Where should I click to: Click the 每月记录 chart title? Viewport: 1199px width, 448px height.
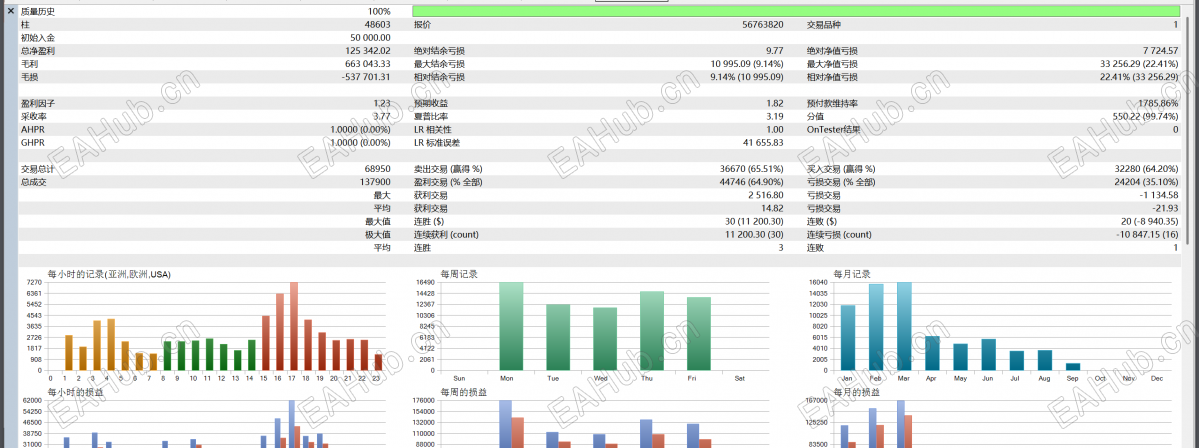click(853, 274)
